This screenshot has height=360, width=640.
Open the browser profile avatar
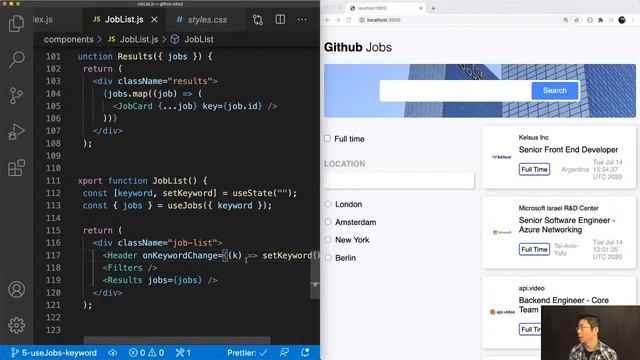(622, 20)
